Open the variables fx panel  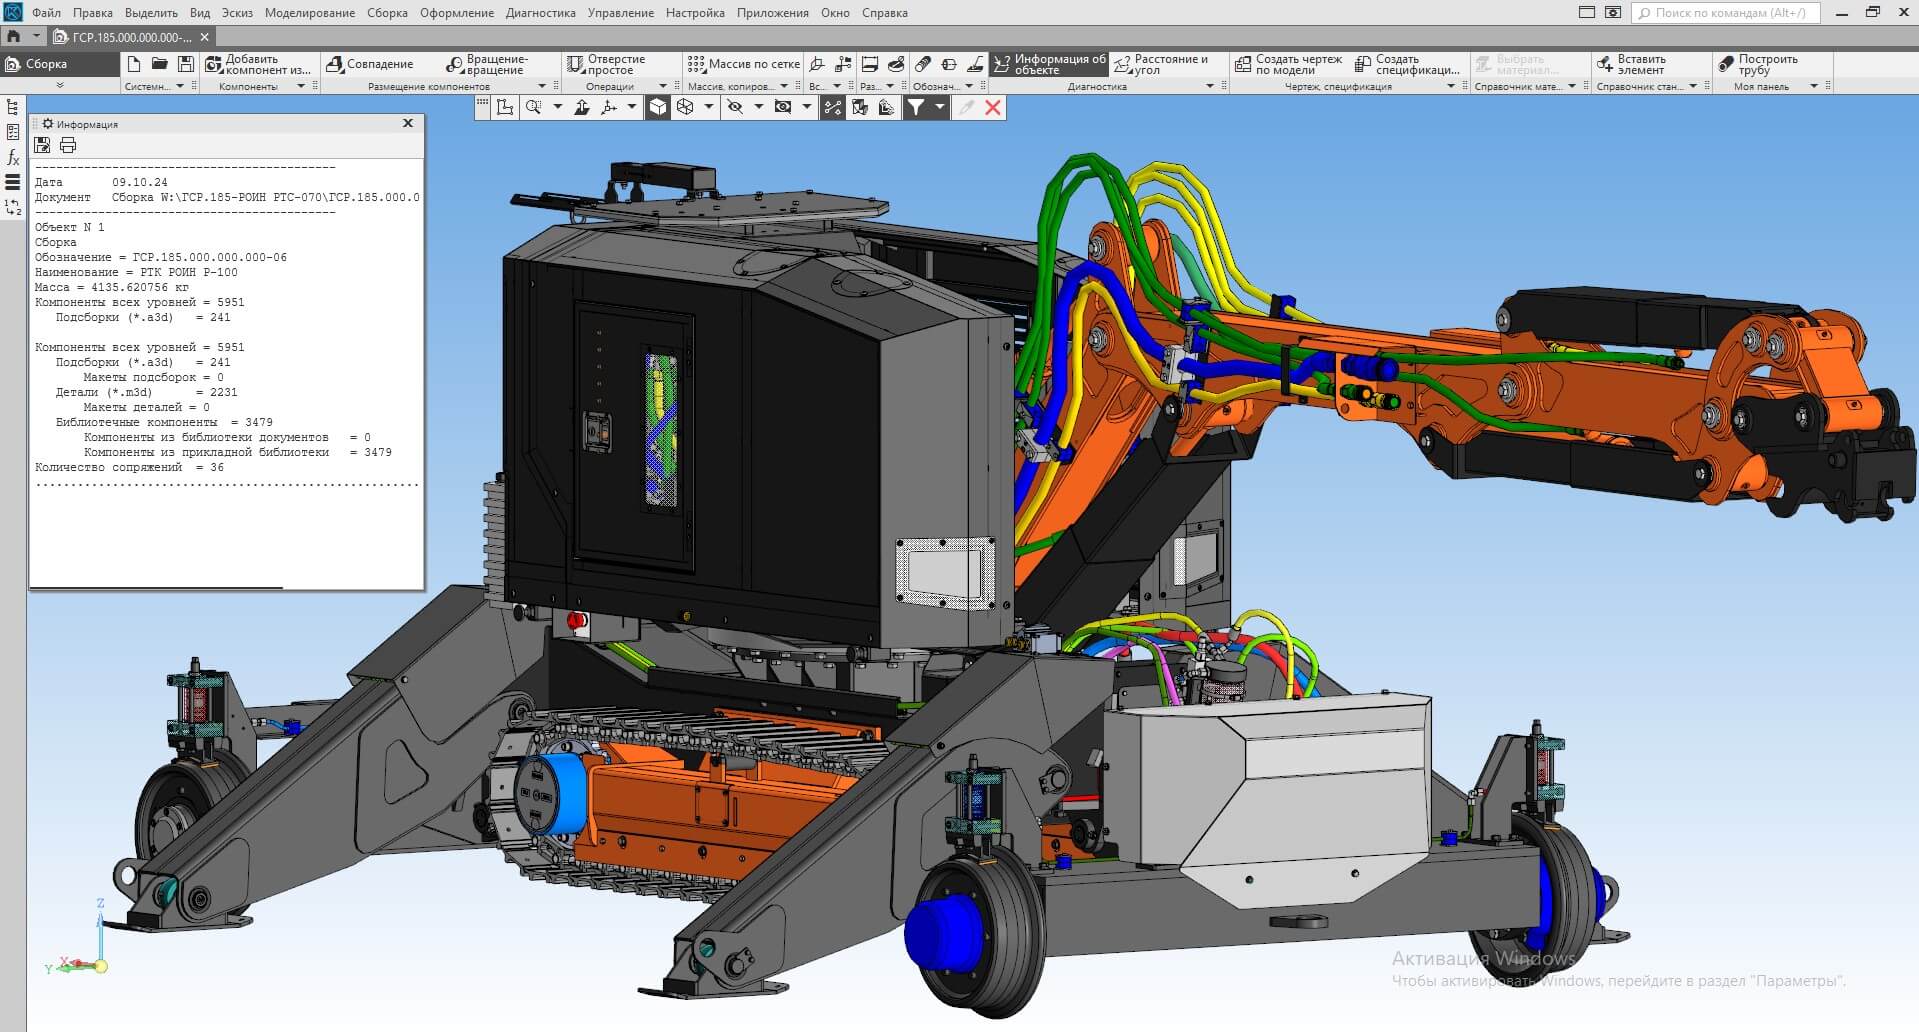(x=13, y=157)
